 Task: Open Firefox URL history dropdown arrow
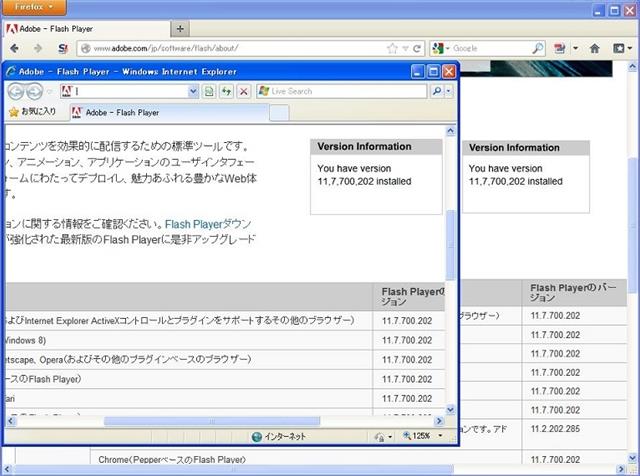405,49
